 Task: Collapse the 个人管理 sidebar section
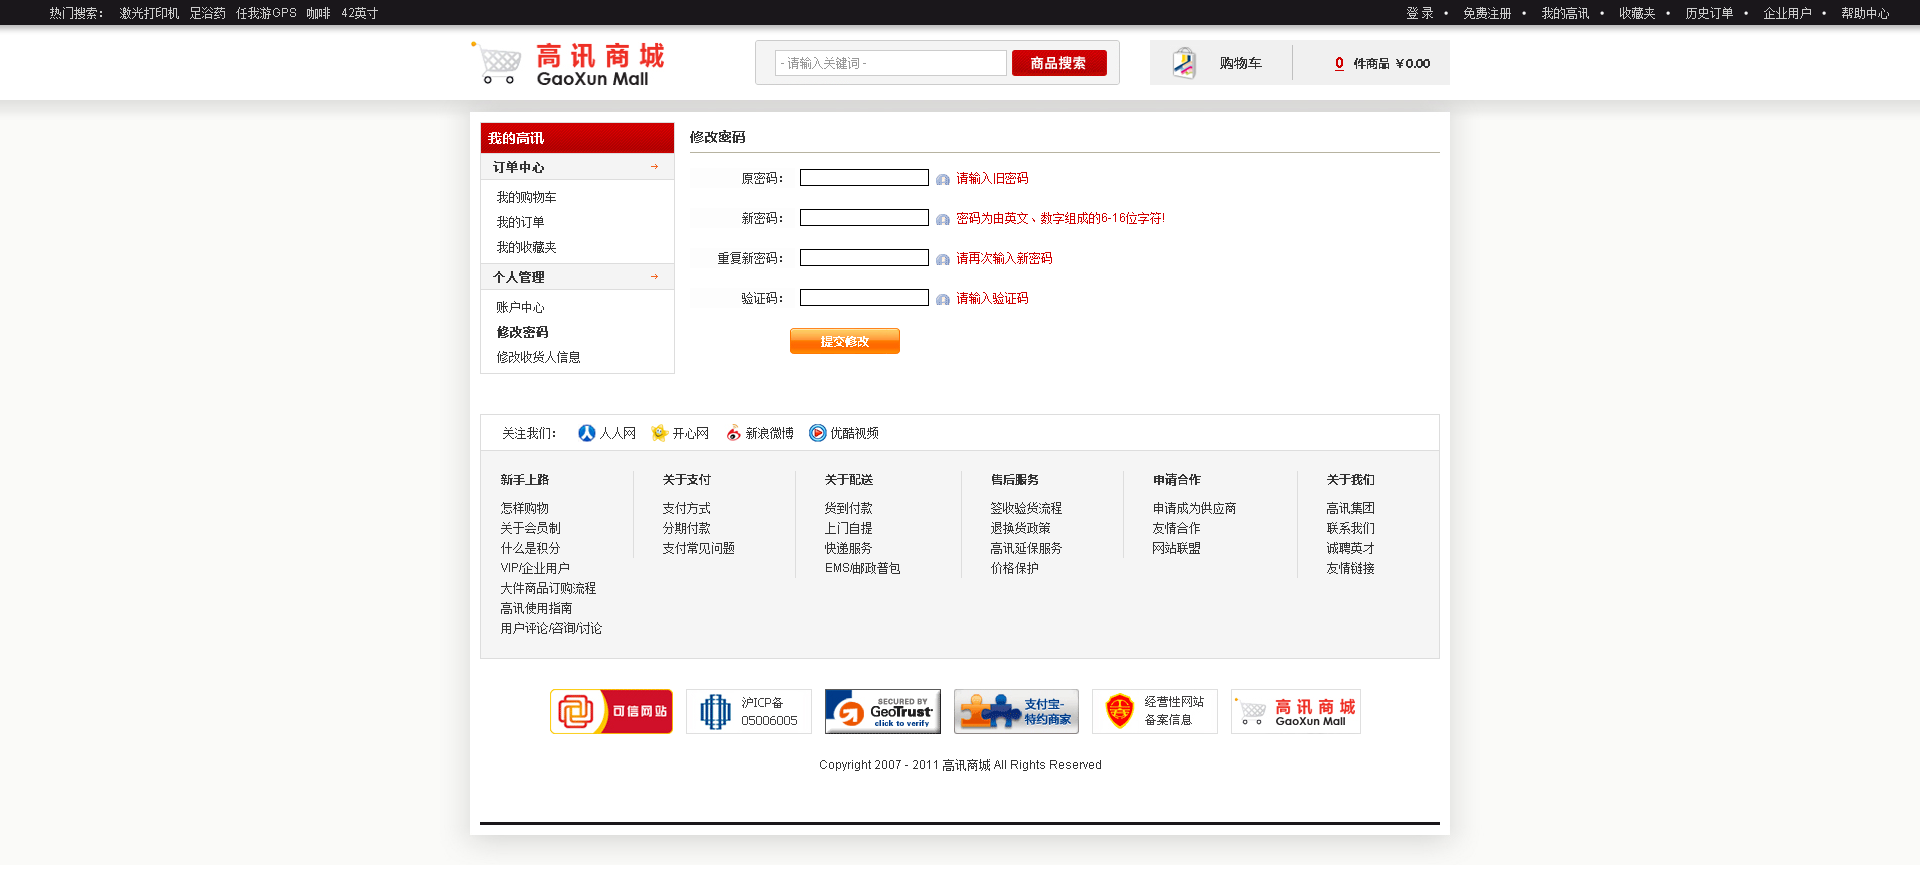click(654, 277)
